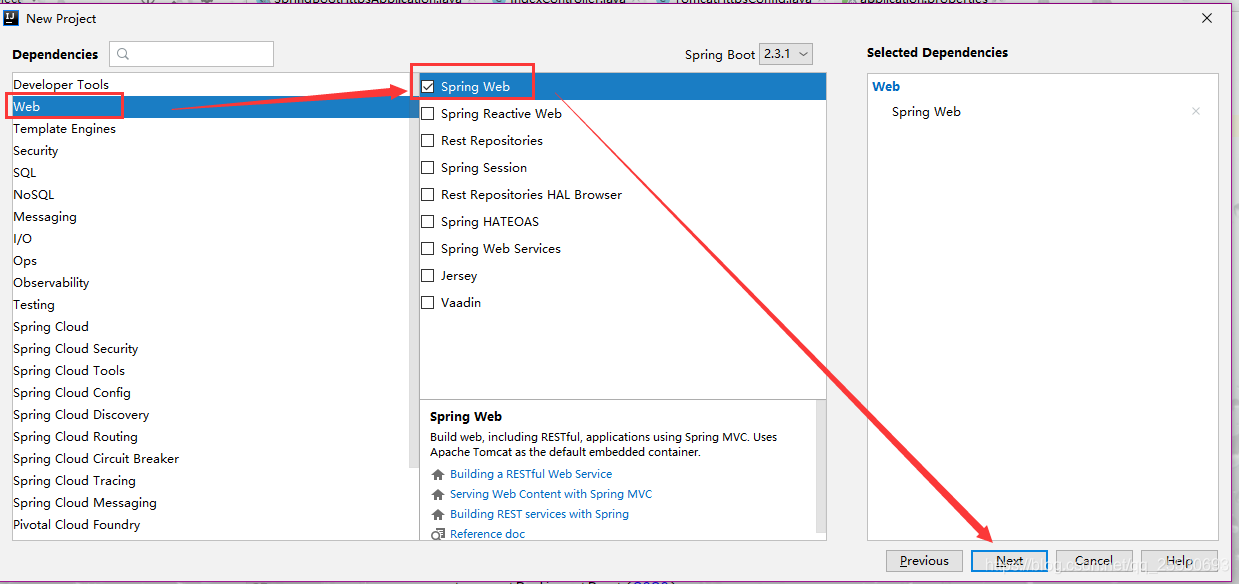Tick the Spring Session checkbox
The image size is (1239, 584).
point(428,168)
